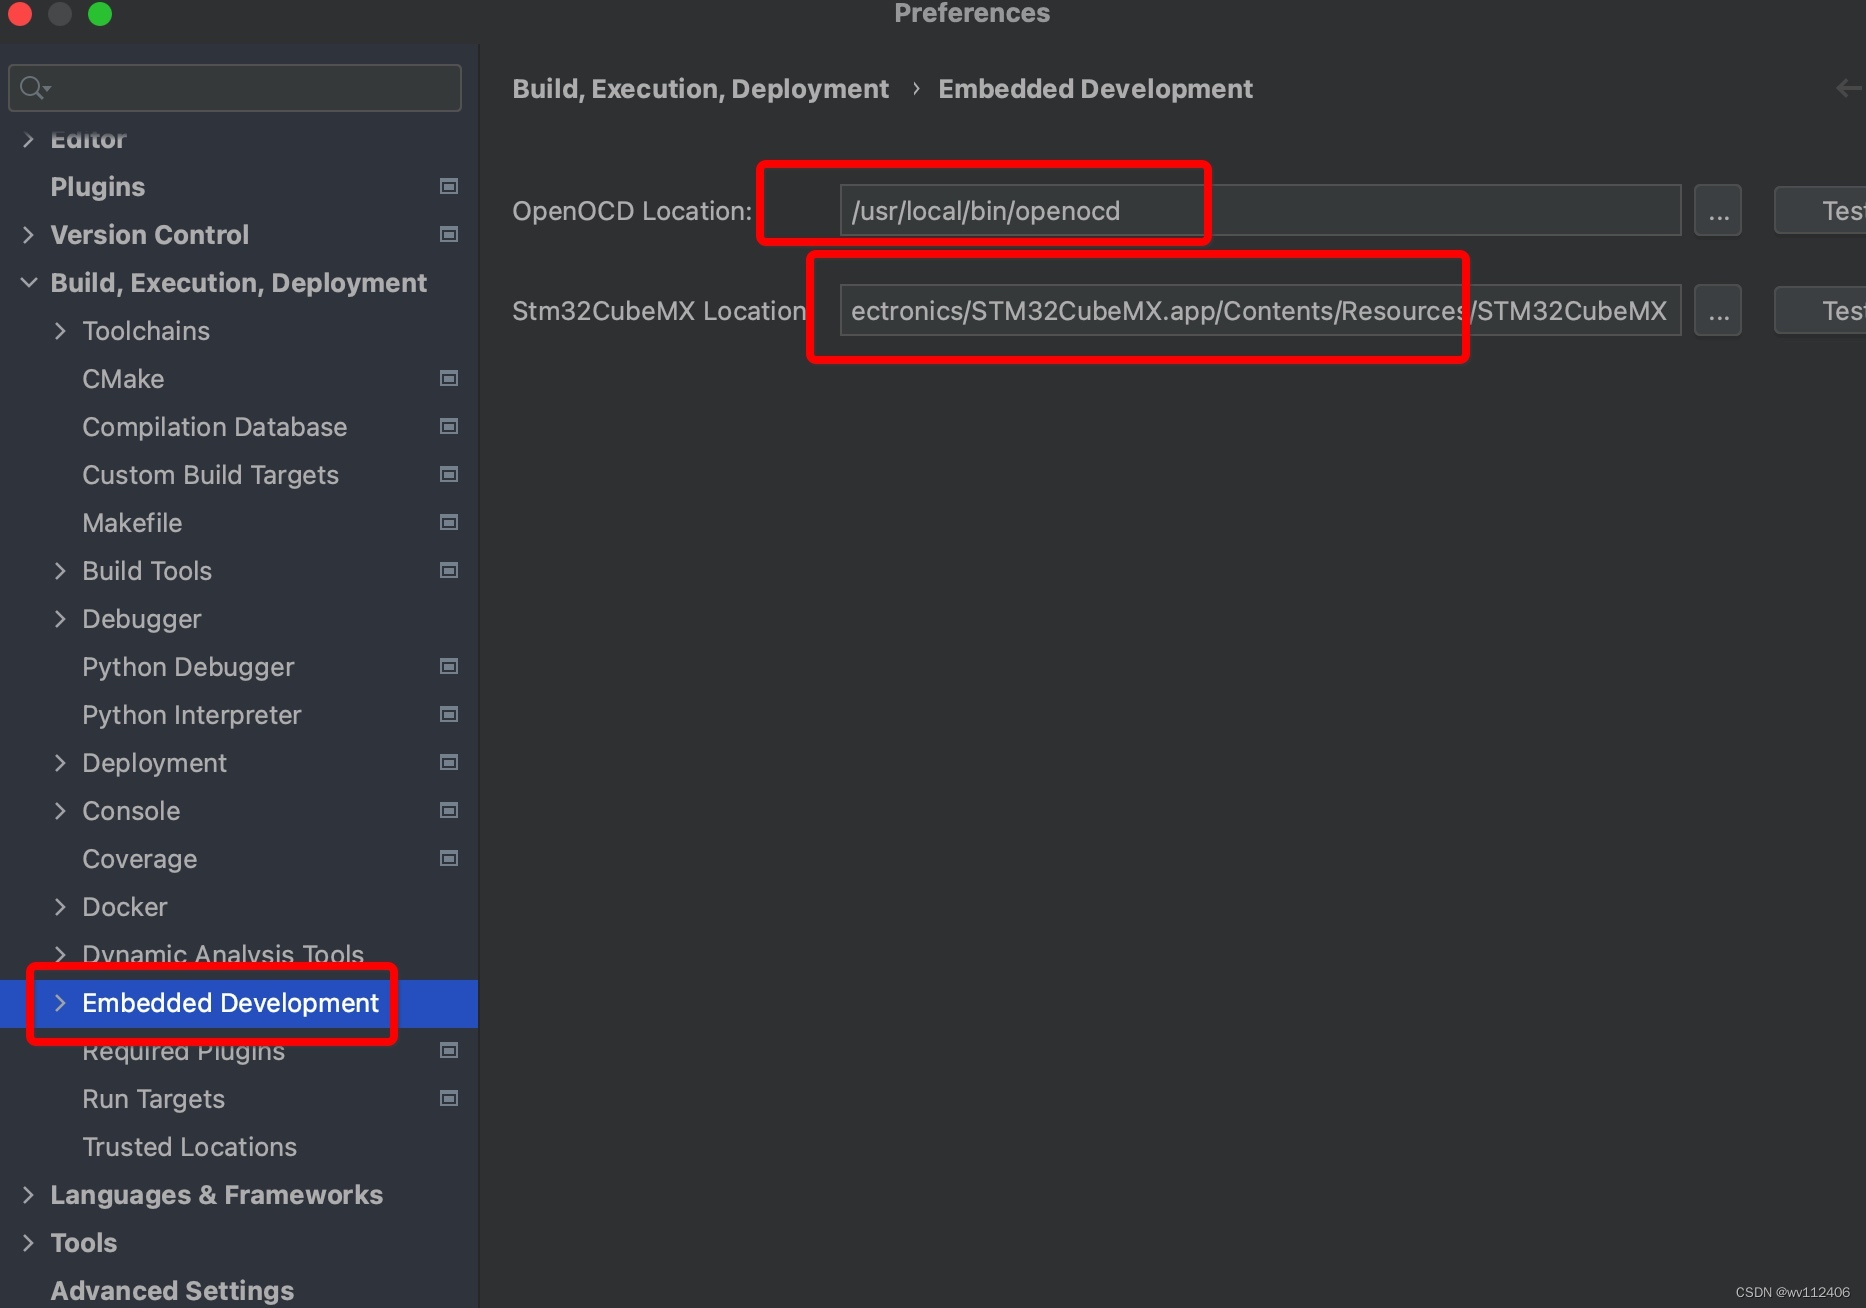
Task: Expand the Debugger node
Action: click(x=60, y=619)
